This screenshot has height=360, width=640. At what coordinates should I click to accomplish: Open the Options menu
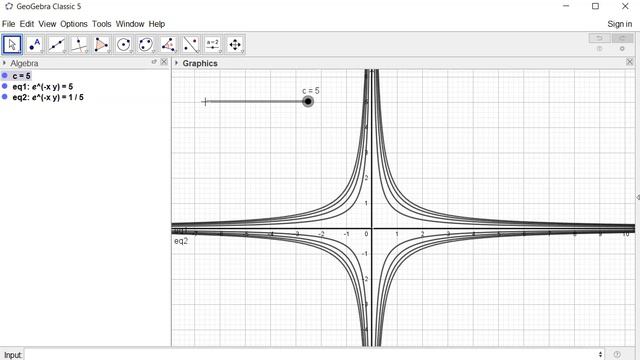point(74,24)
